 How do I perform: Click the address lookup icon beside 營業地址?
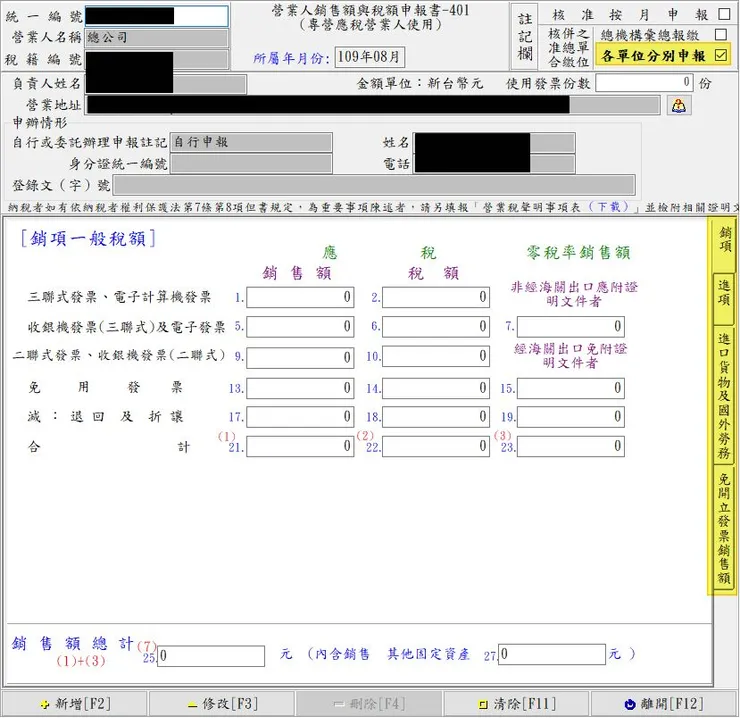click(679, 105)
